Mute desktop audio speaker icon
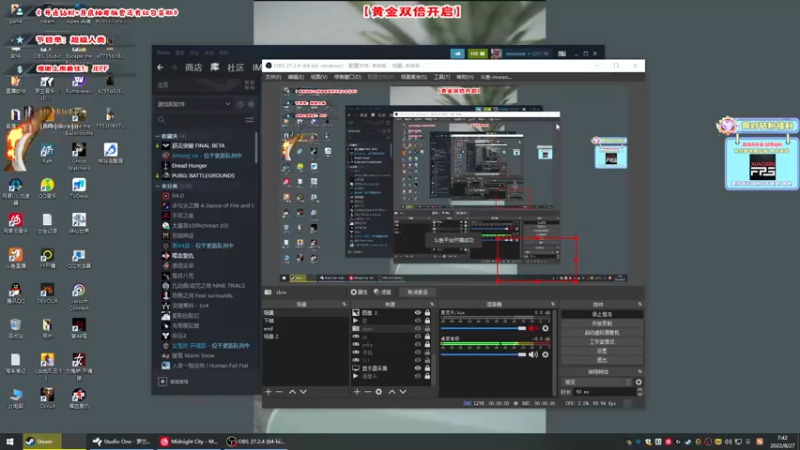Image resolution: width=800 pixels, height=450 pixels. [533, 355]
